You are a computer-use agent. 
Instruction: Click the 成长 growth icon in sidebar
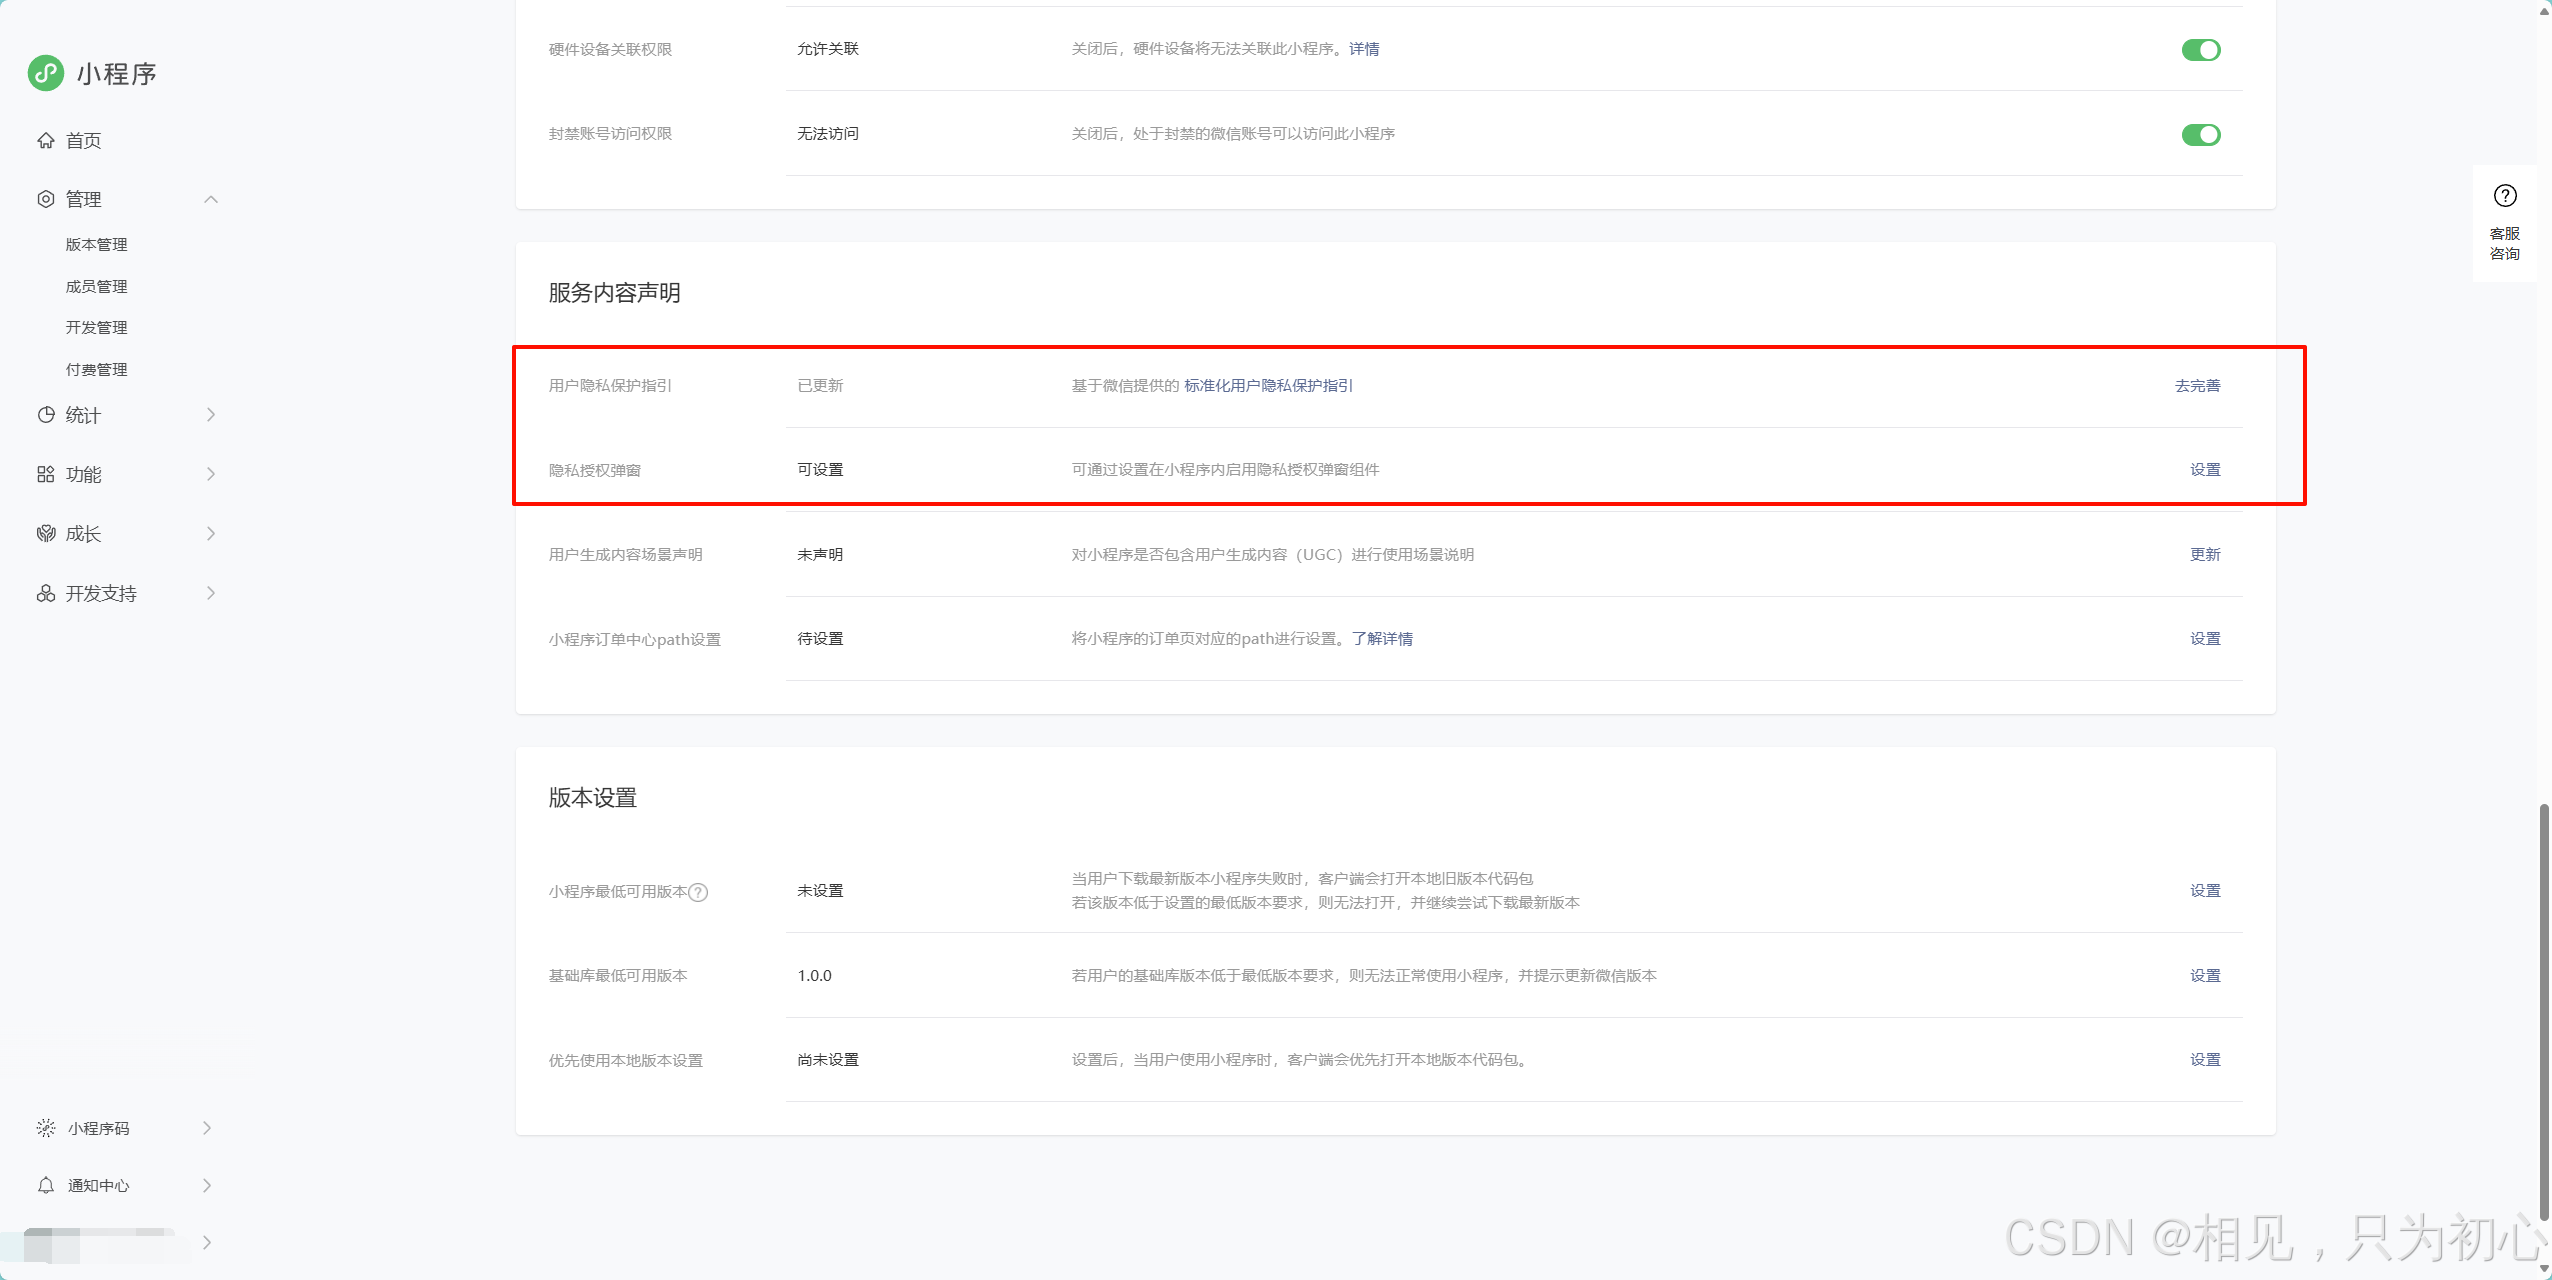[x=46, y=533]
